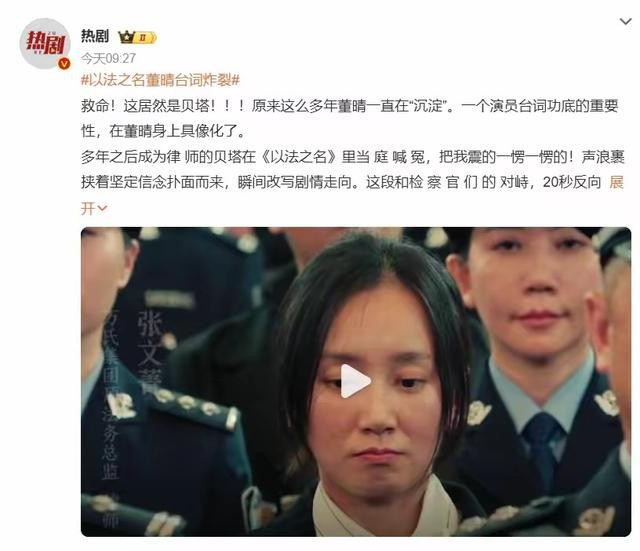640x551 pixels.
Task: Open hashtag #以法之名董晴台词炸裂#
Action: click(x=160, y=80)
